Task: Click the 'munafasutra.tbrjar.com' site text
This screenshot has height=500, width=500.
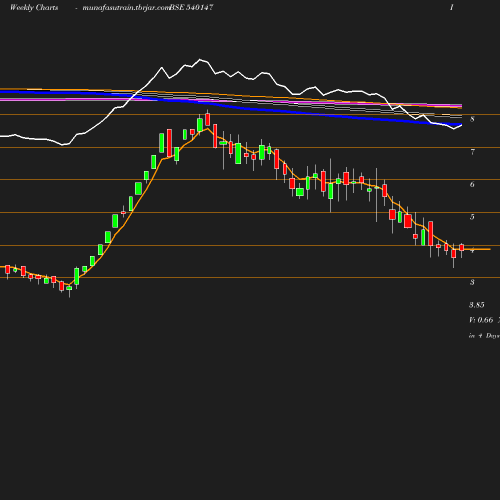Action: [126, 7]
